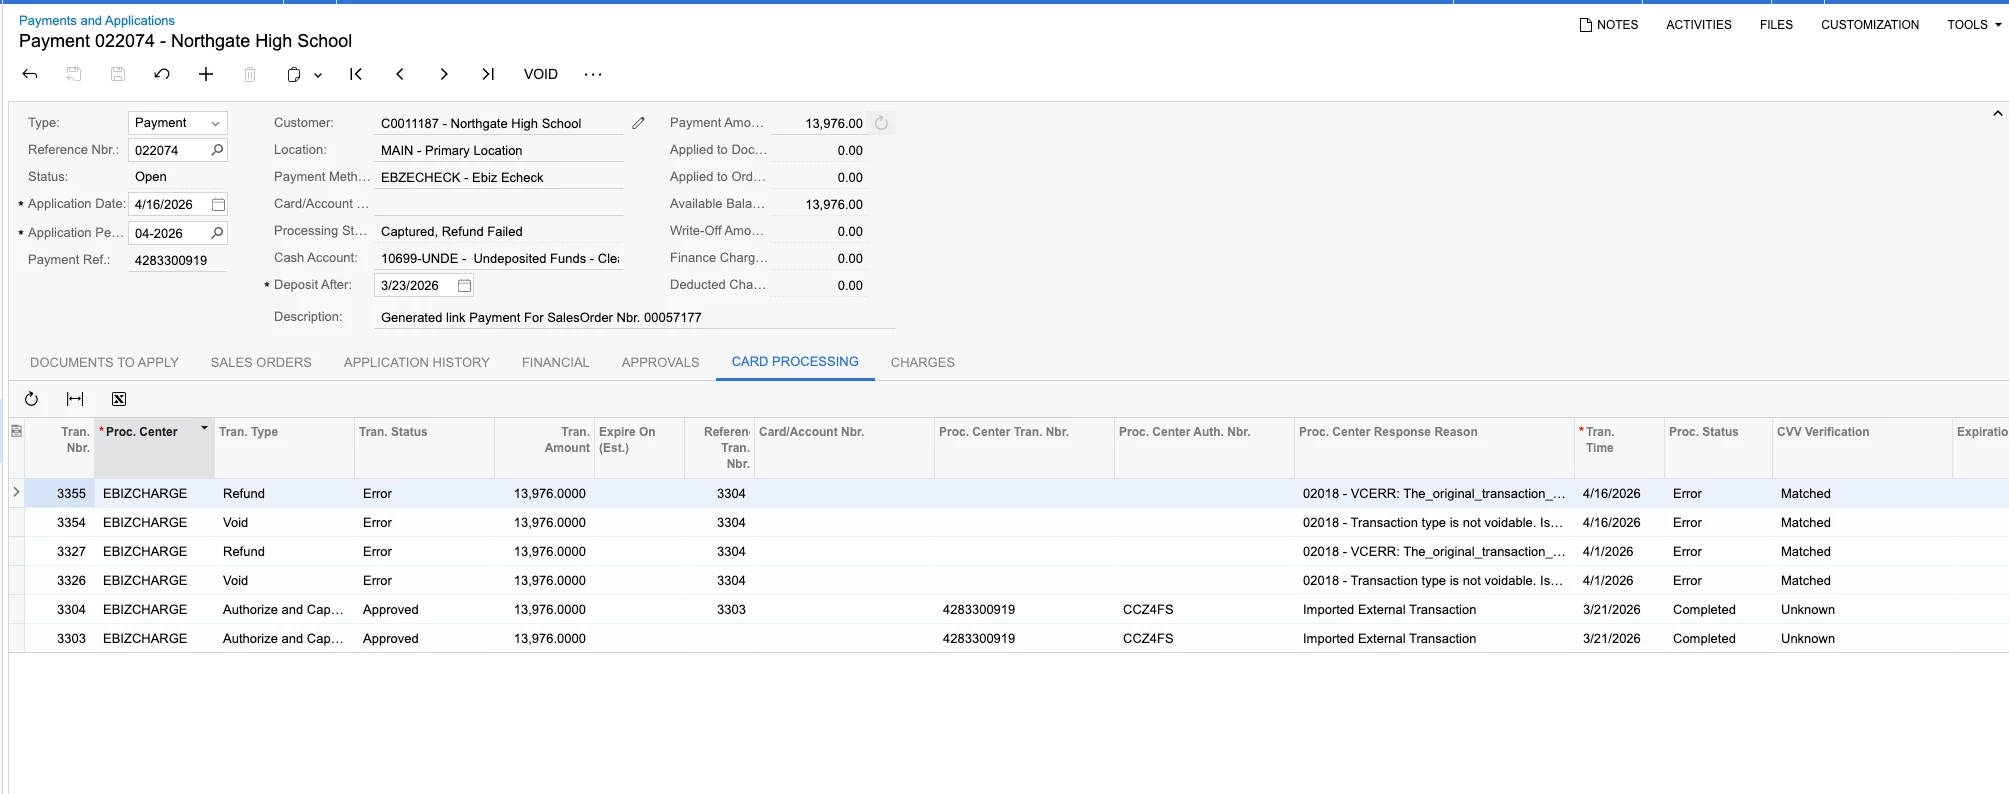Image resolution: width=2009 pixels, height=794 pixels.
Task: Click the grid row selector header icon
Action: click(x=16, y=431)
